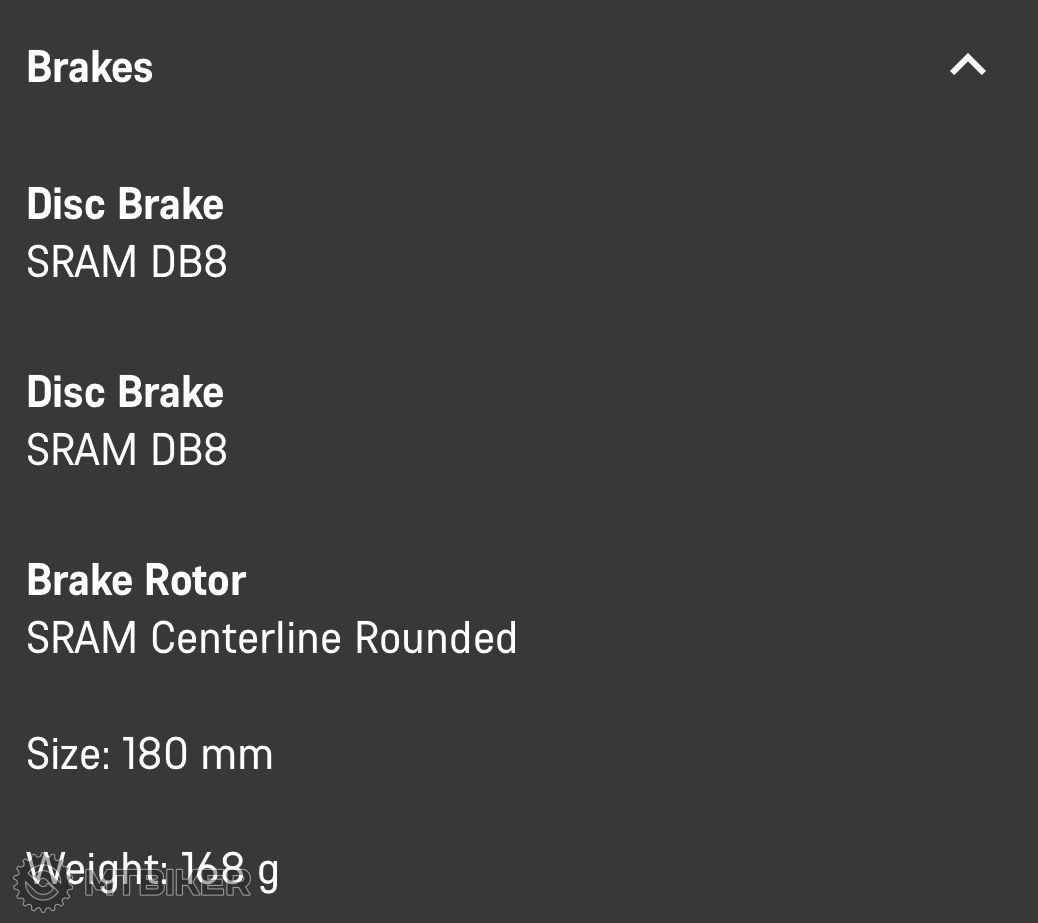The height and width of the screenshot is (923, 1038).
Task: Click "SRAM" in the Brake Rotor value
Action: (82, 638)
